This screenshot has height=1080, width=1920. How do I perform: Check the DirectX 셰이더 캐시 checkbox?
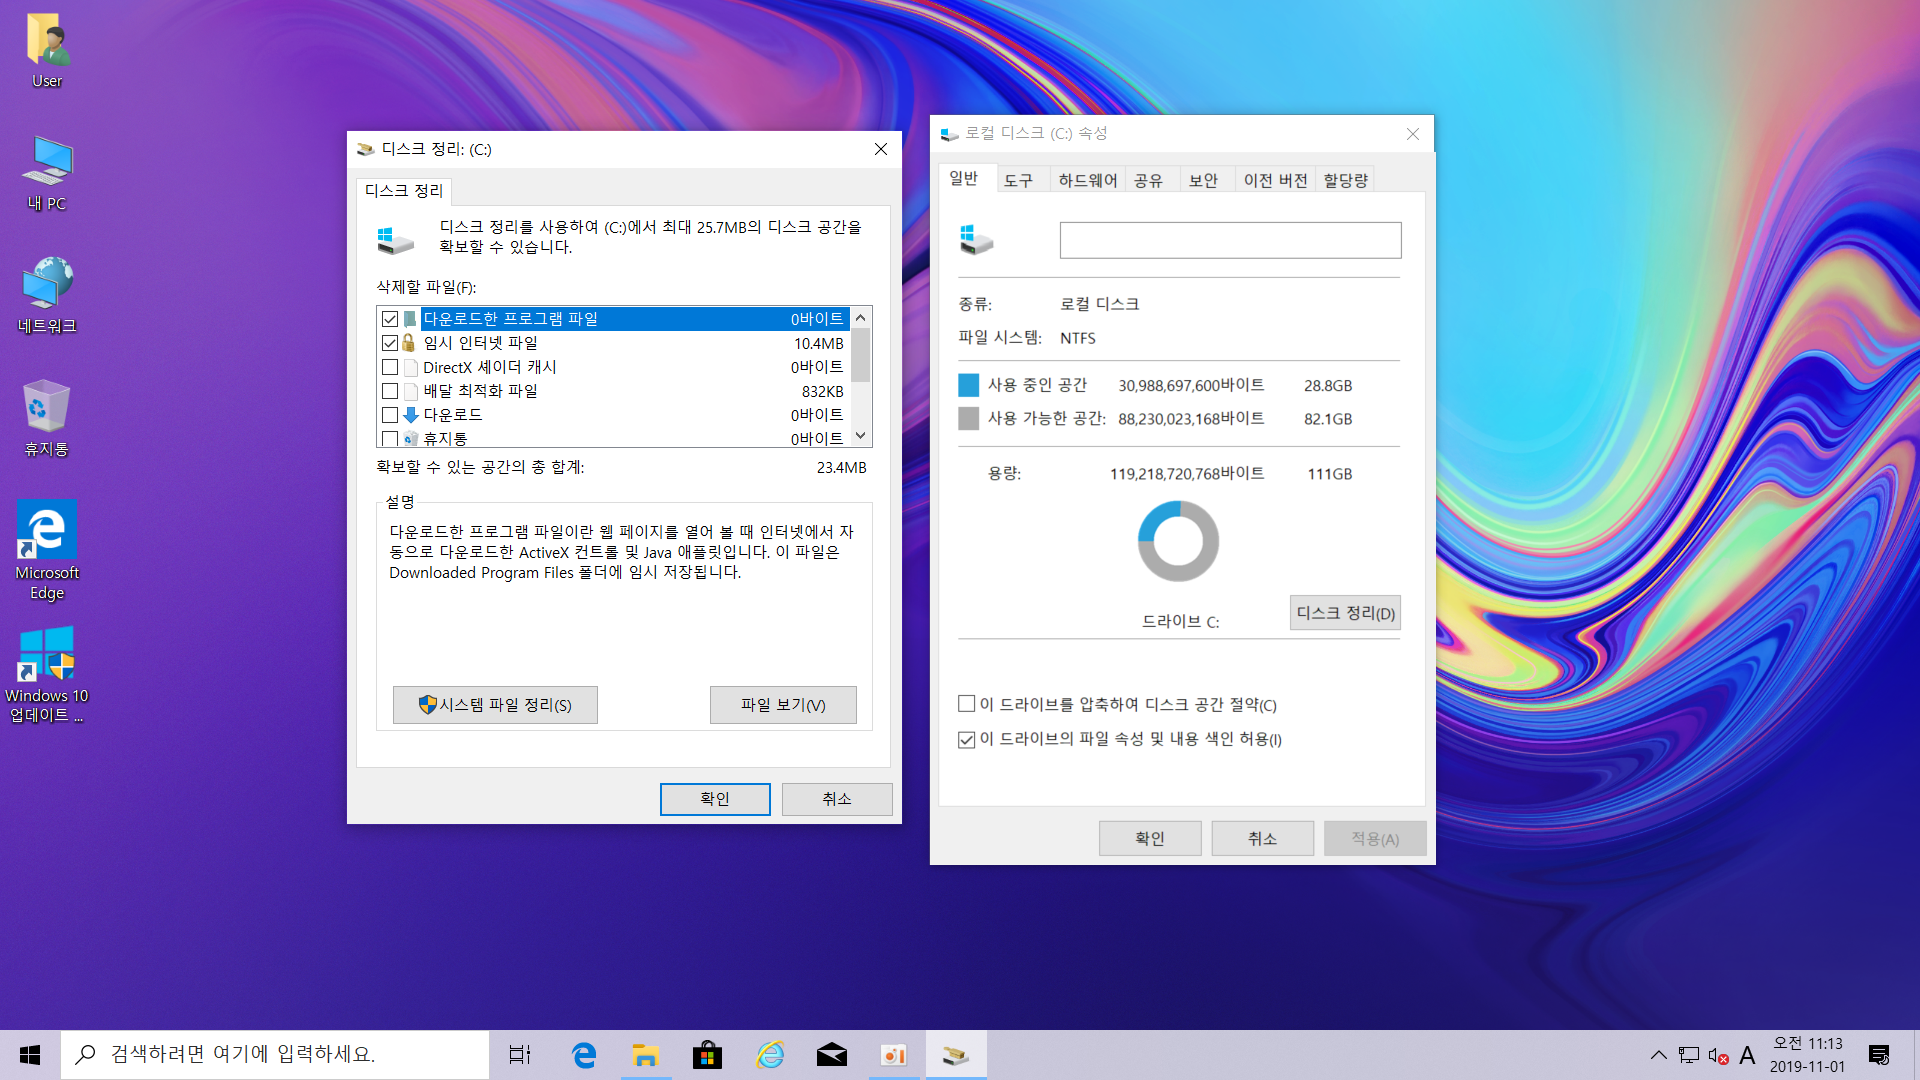click(390, 367)
